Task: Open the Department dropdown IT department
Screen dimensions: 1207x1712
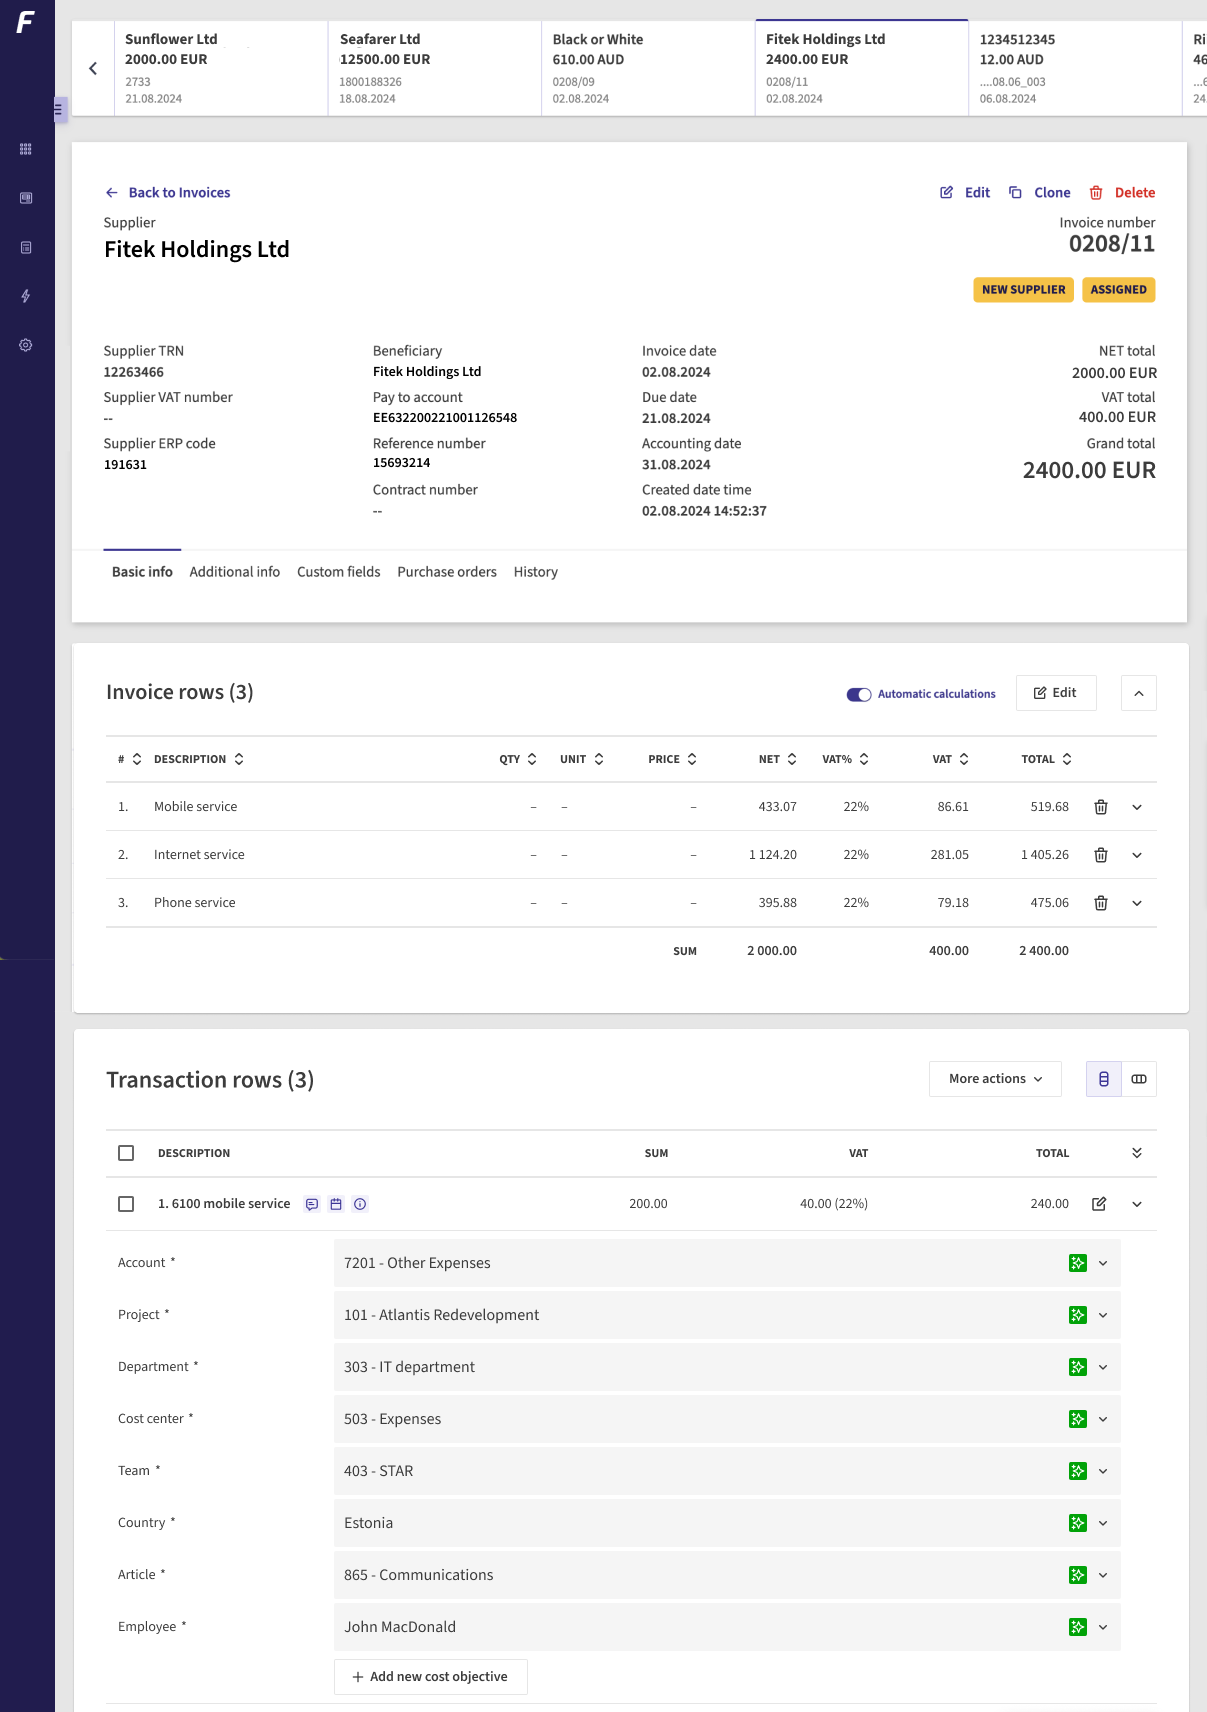Action: pos(727,1367)
